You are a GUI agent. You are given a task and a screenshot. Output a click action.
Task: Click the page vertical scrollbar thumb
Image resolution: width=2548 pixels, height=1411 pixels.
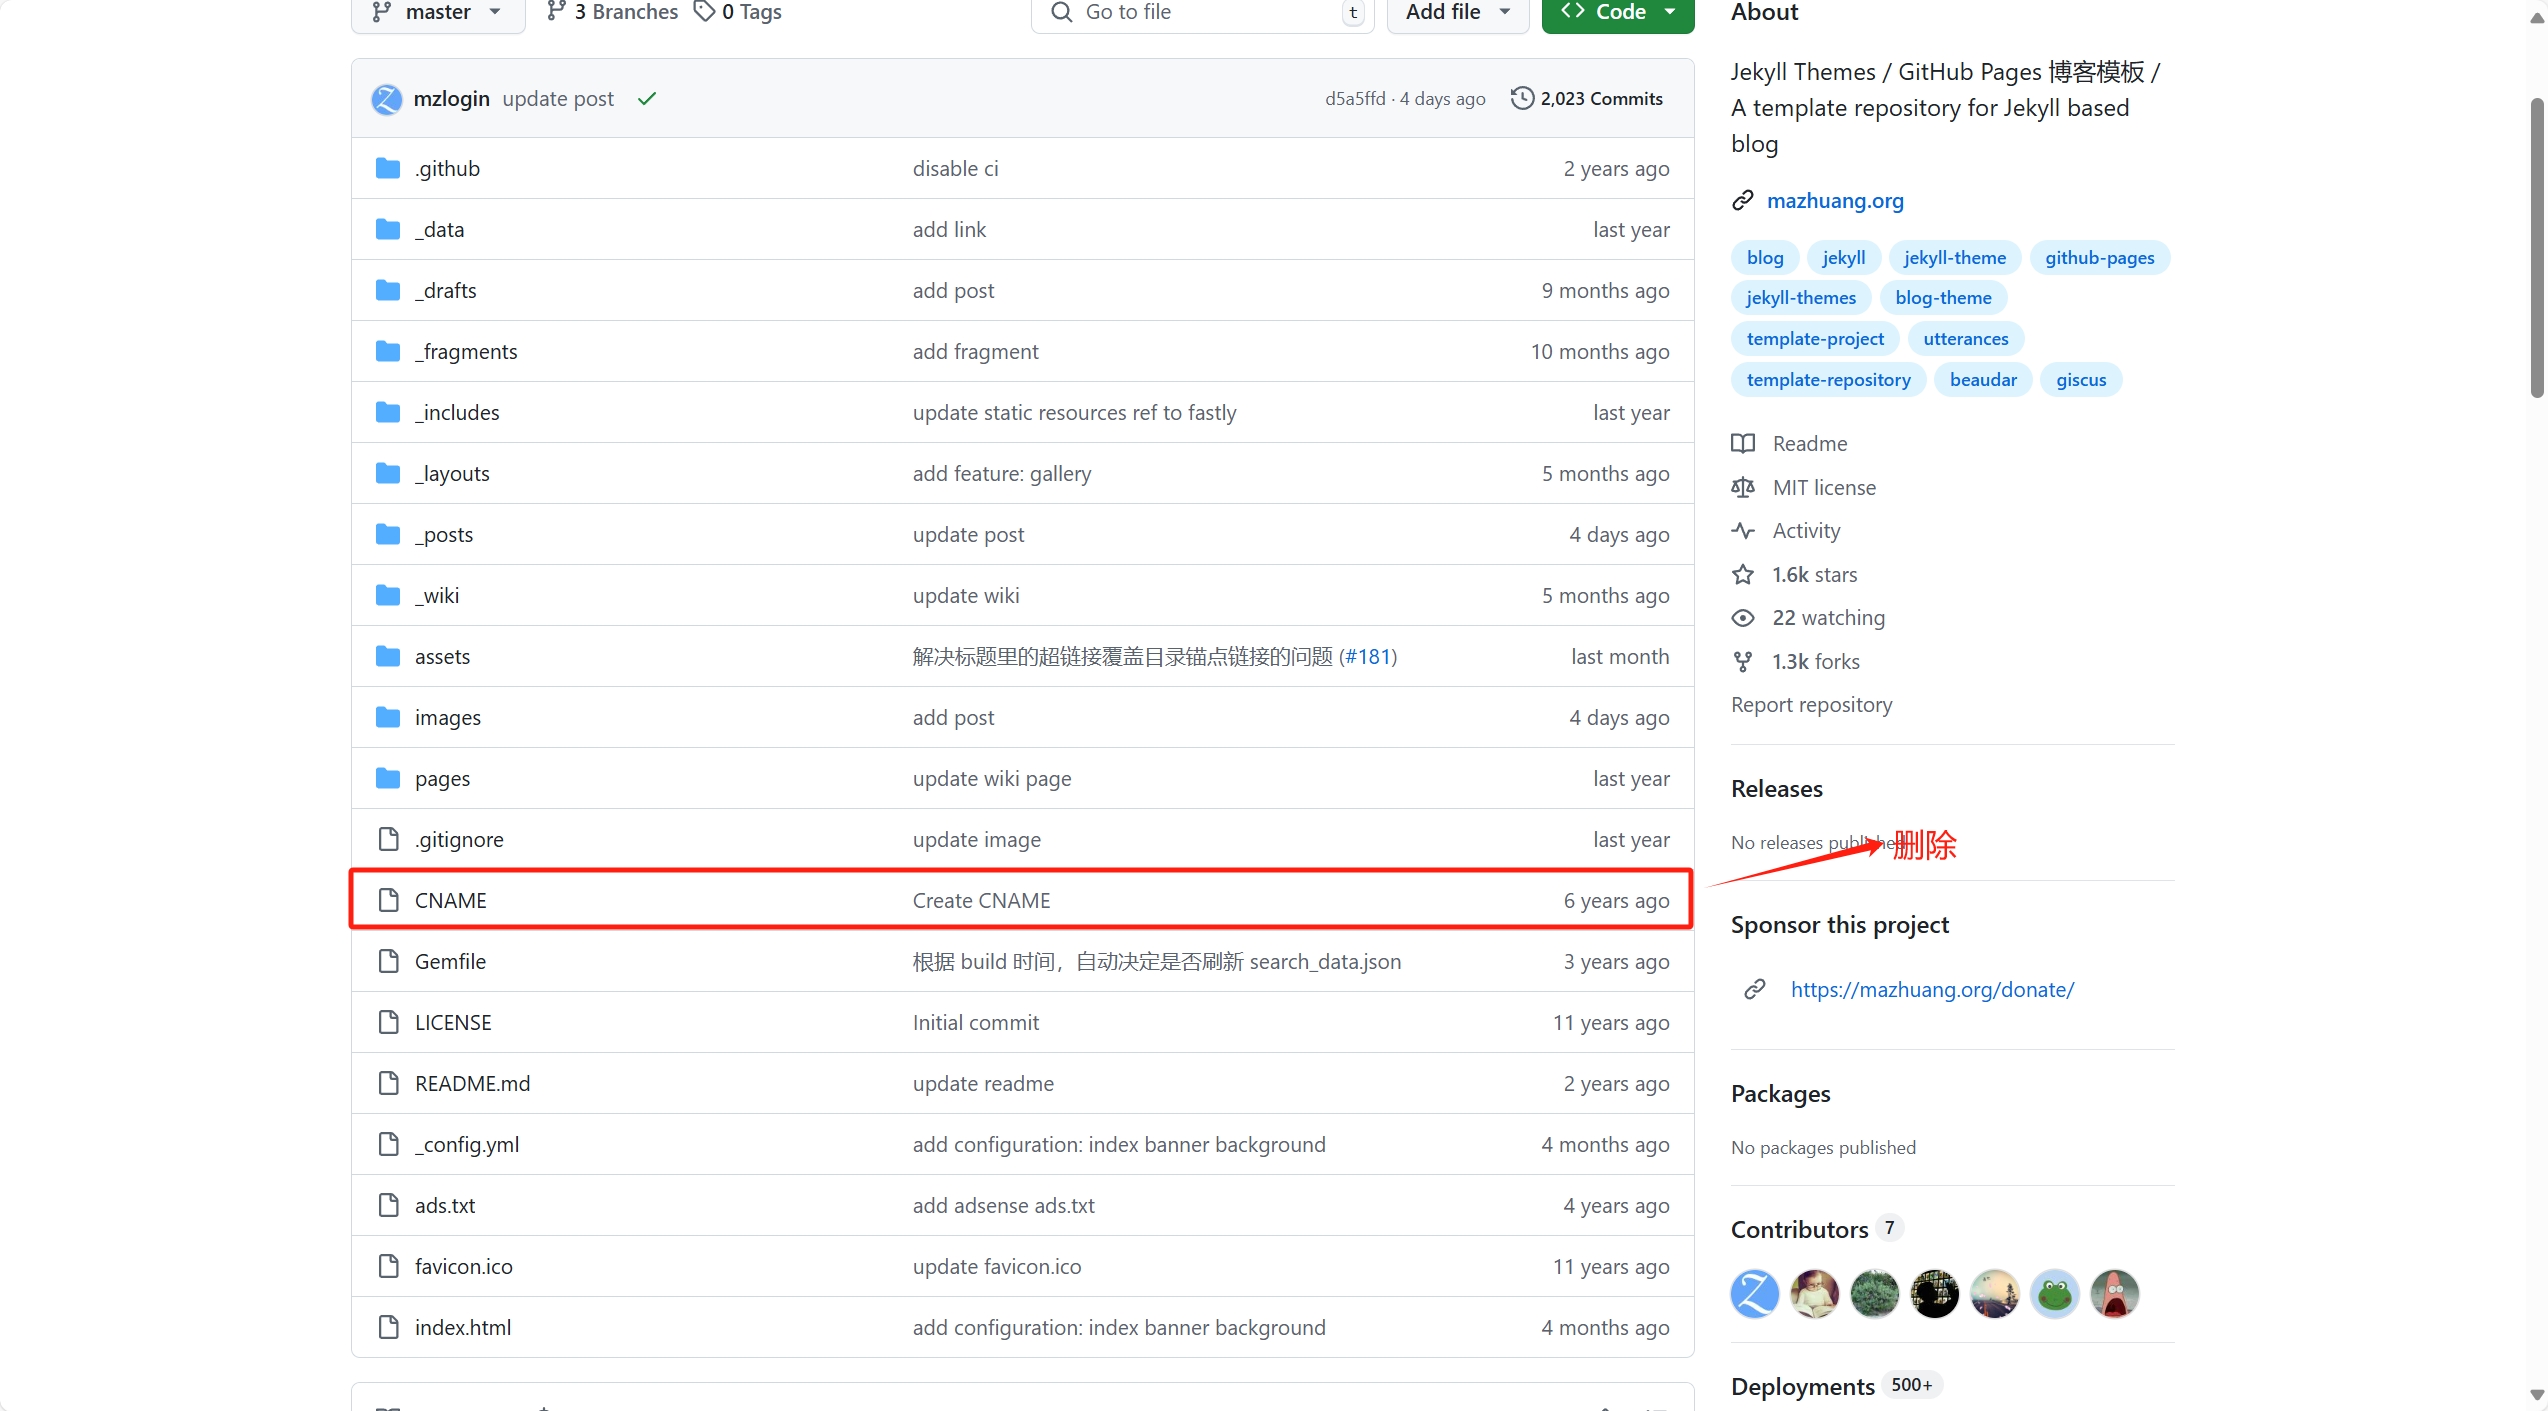2537,248
